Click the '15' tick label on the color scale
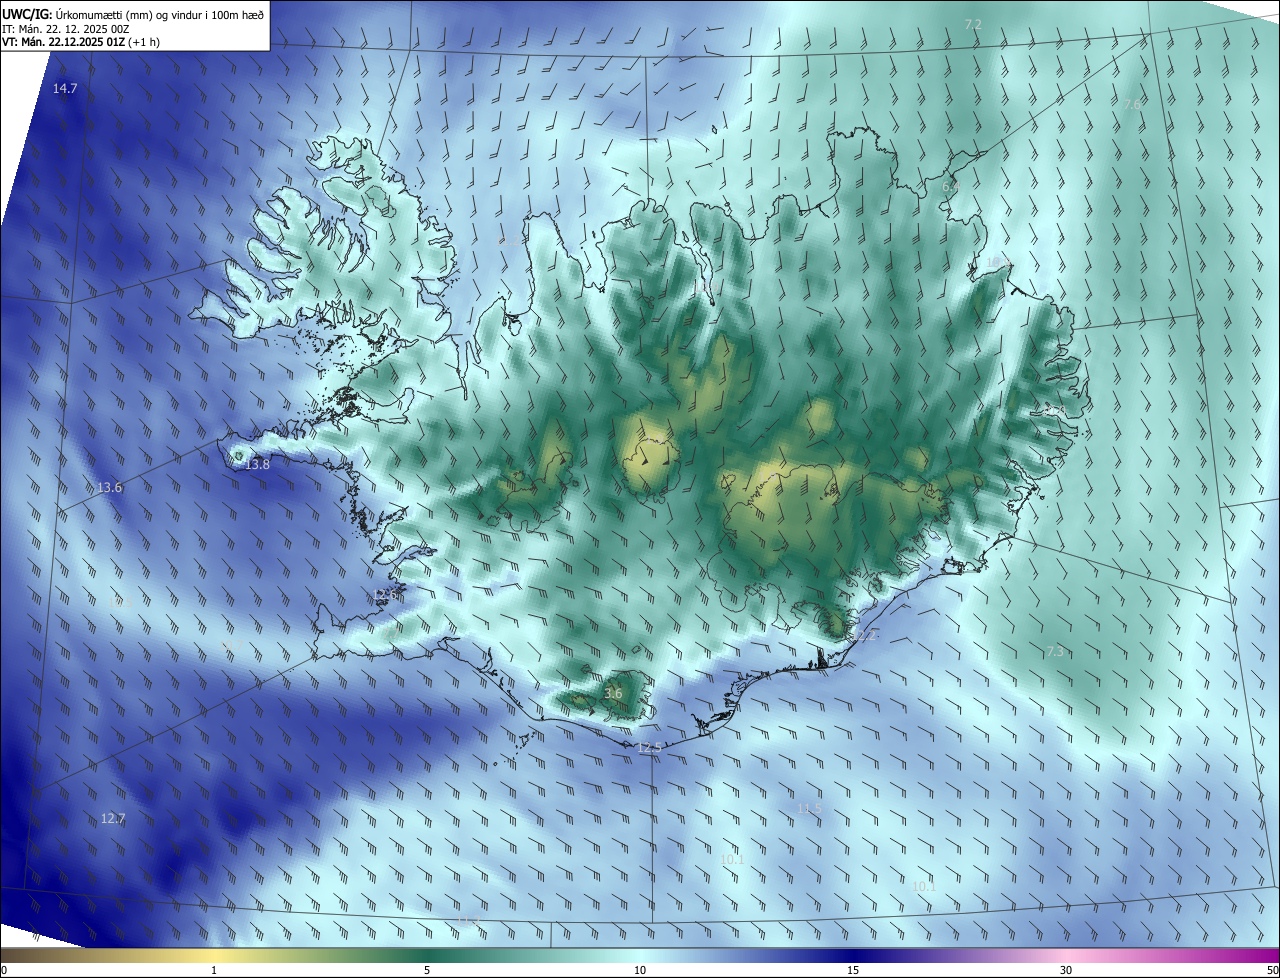This screenshot has width=1280, height=978. pyautogui.click(x=853, y=970)
